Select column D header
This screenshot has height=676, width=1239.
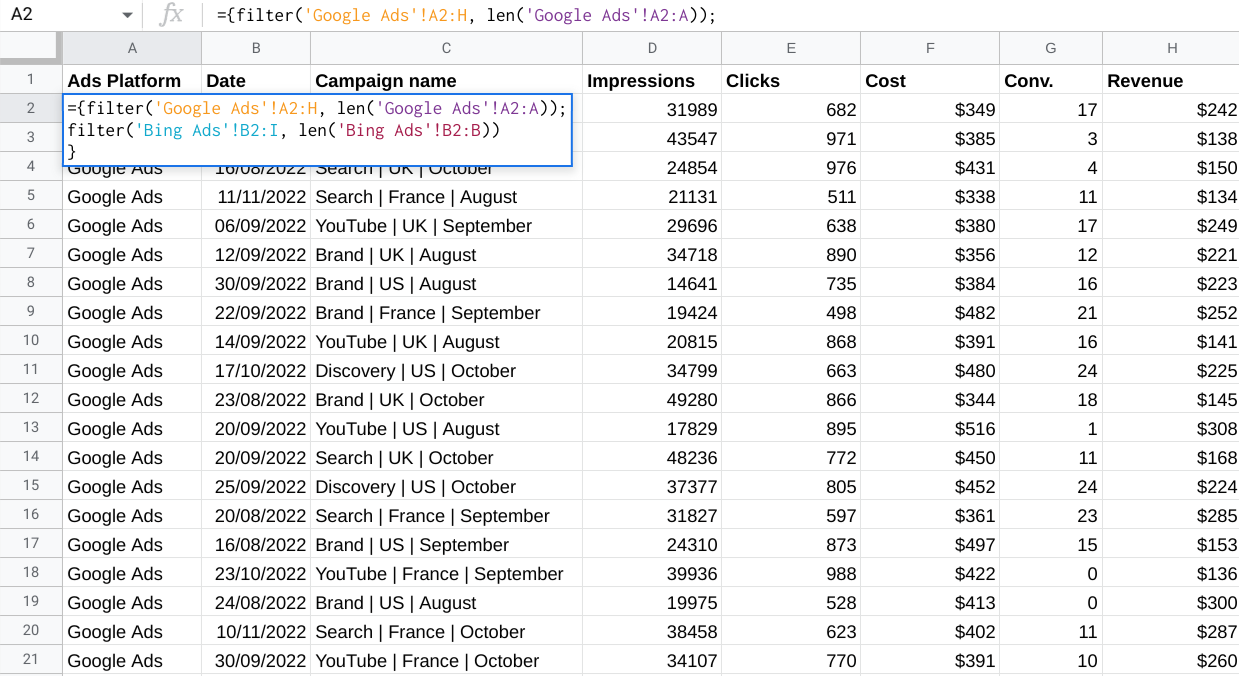pyautogui.click(x=652, y=48)
